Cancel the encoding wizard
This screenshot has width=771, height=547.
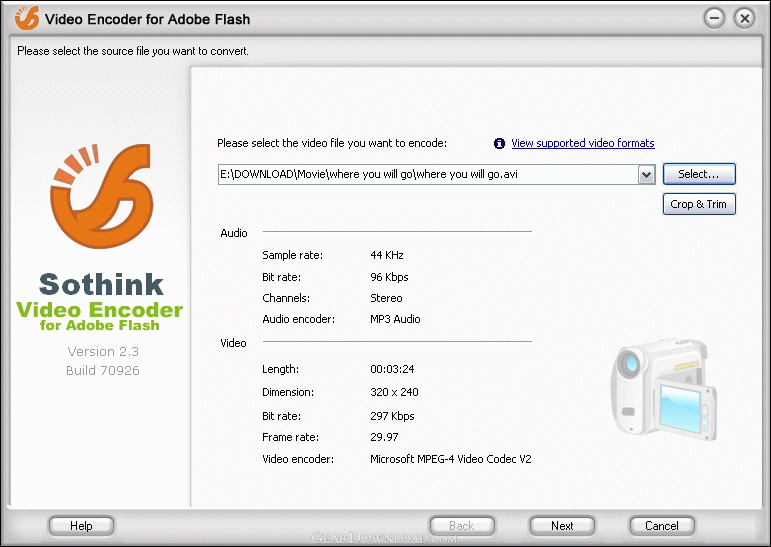[x=662, y=525]
